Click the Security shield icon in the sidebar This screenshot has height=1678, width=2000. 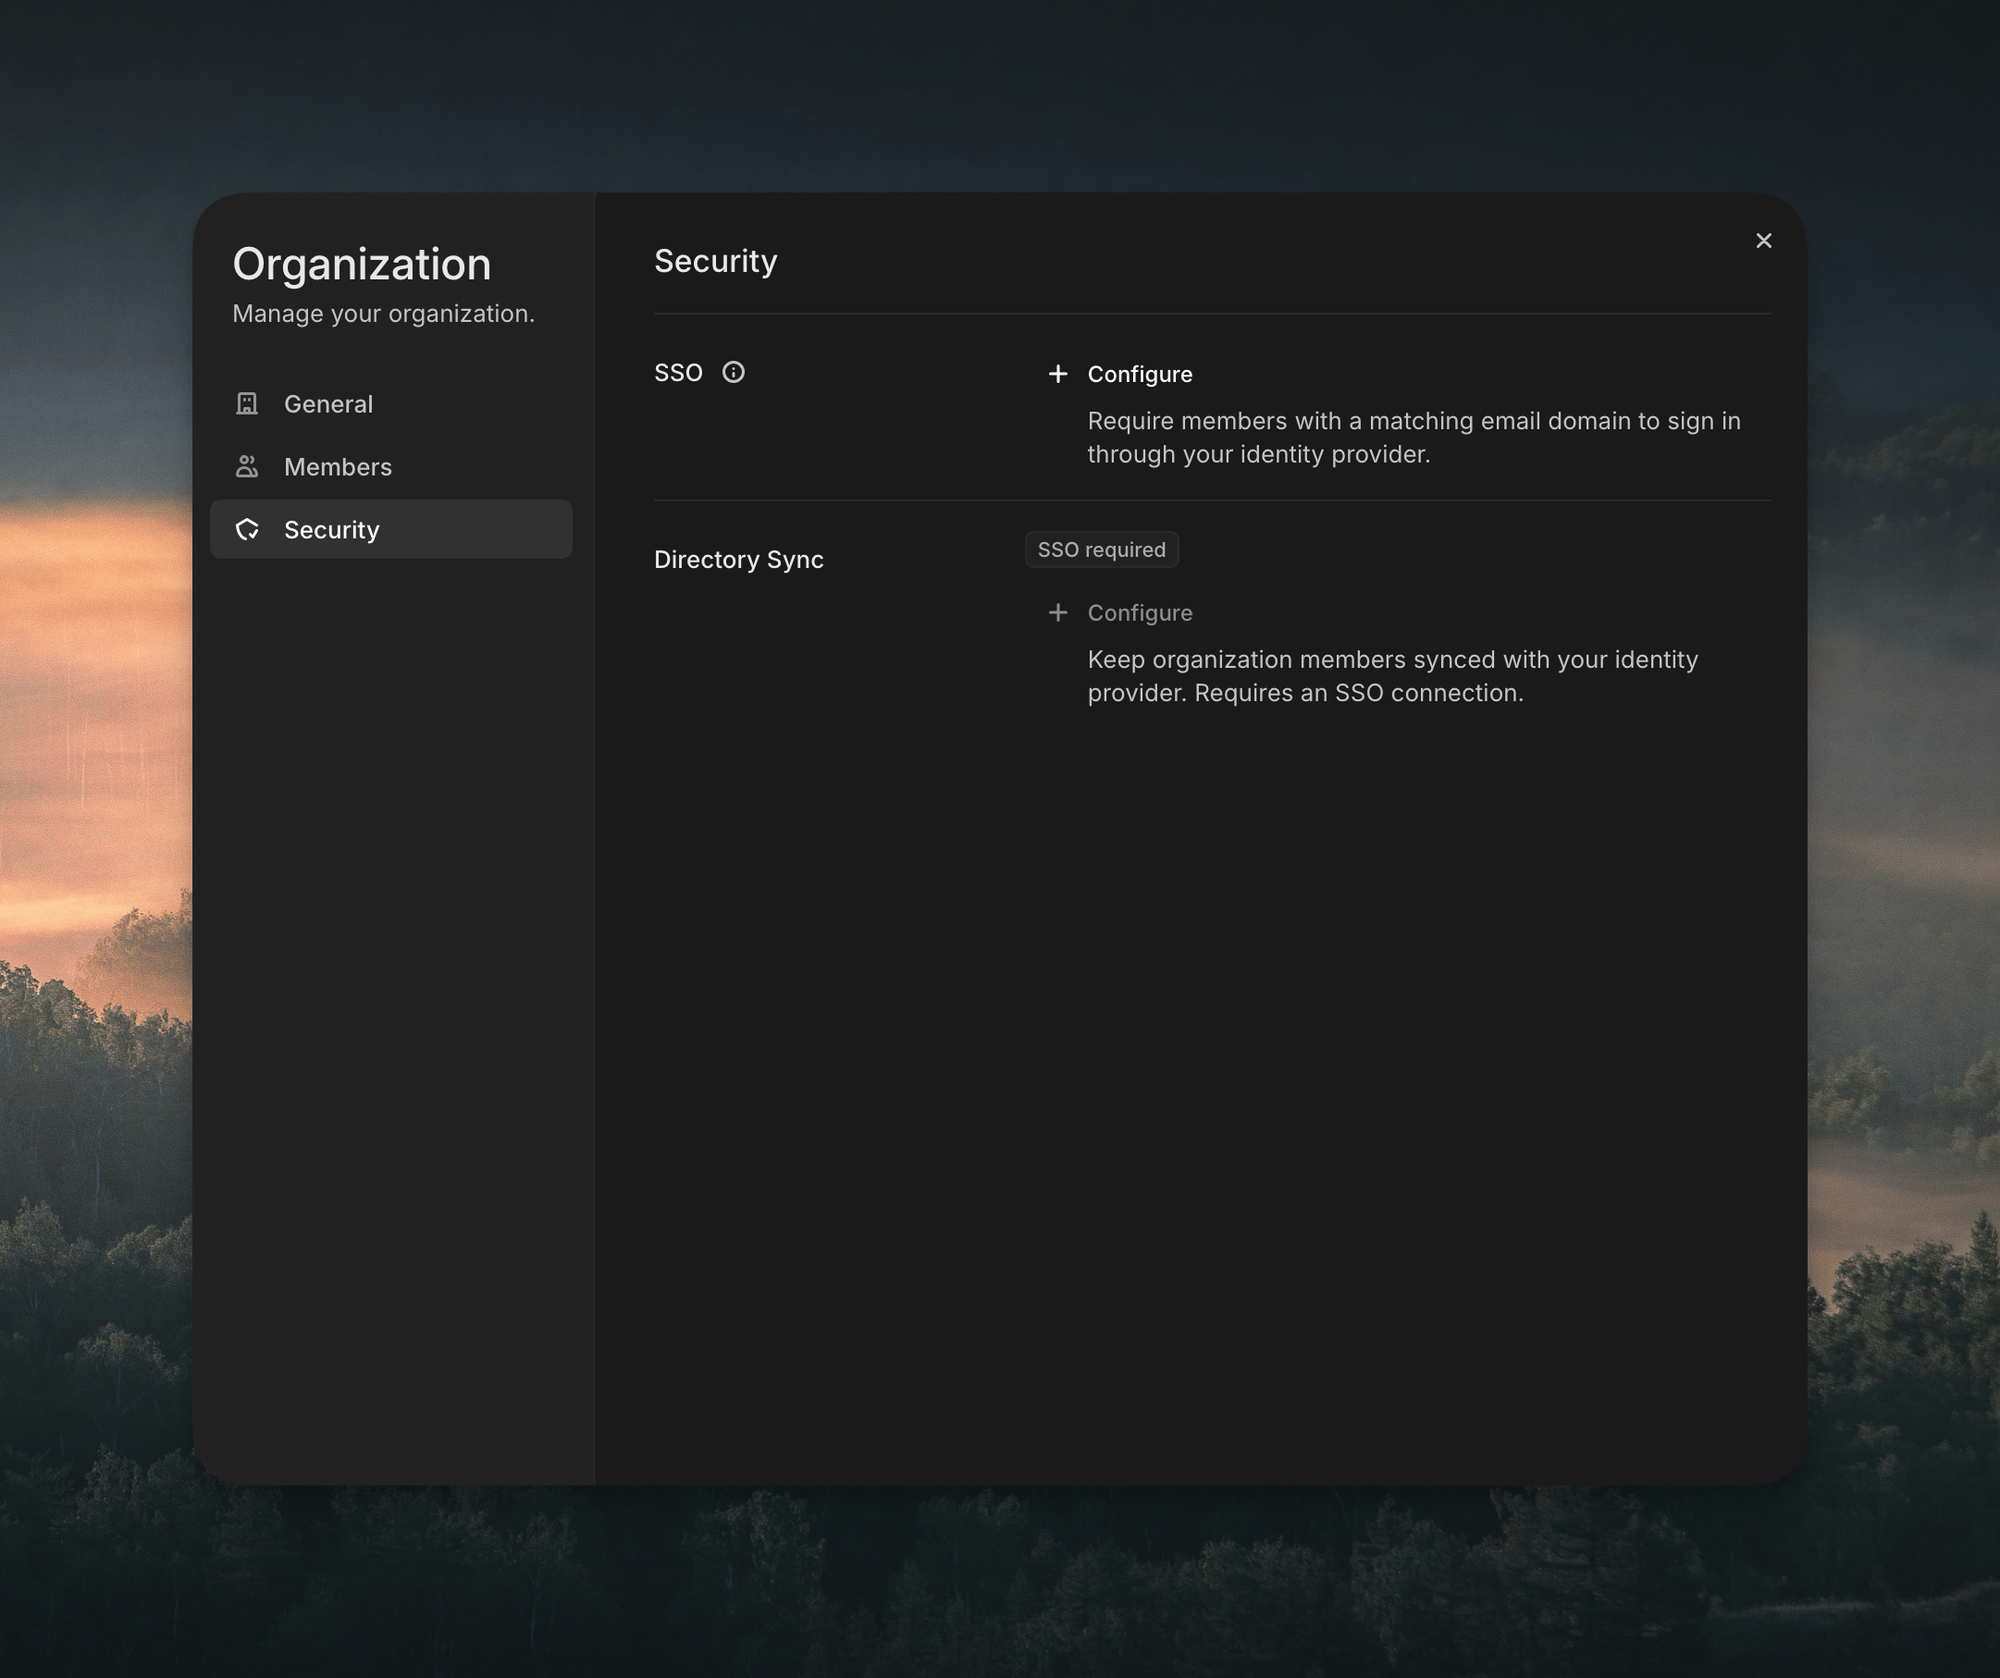[247, 530]
